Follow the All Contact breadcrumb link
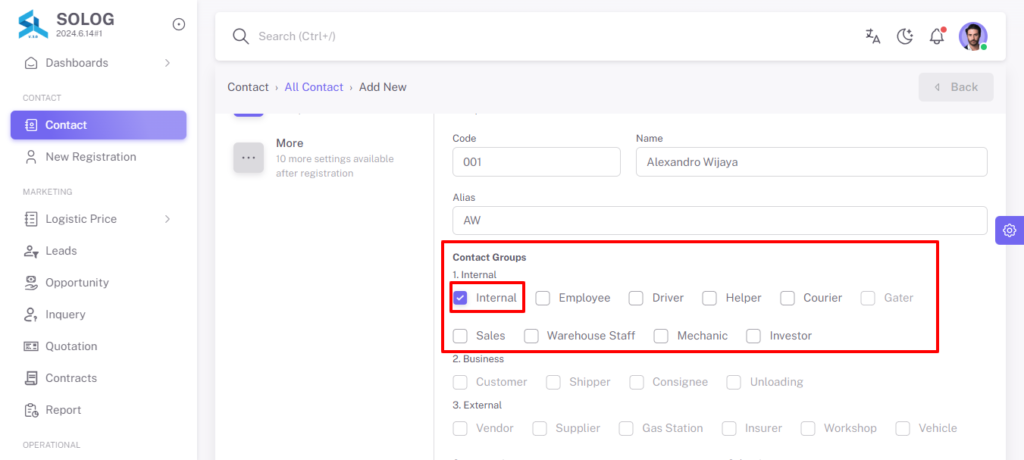The image size is (1024, 460). (313, 87)
